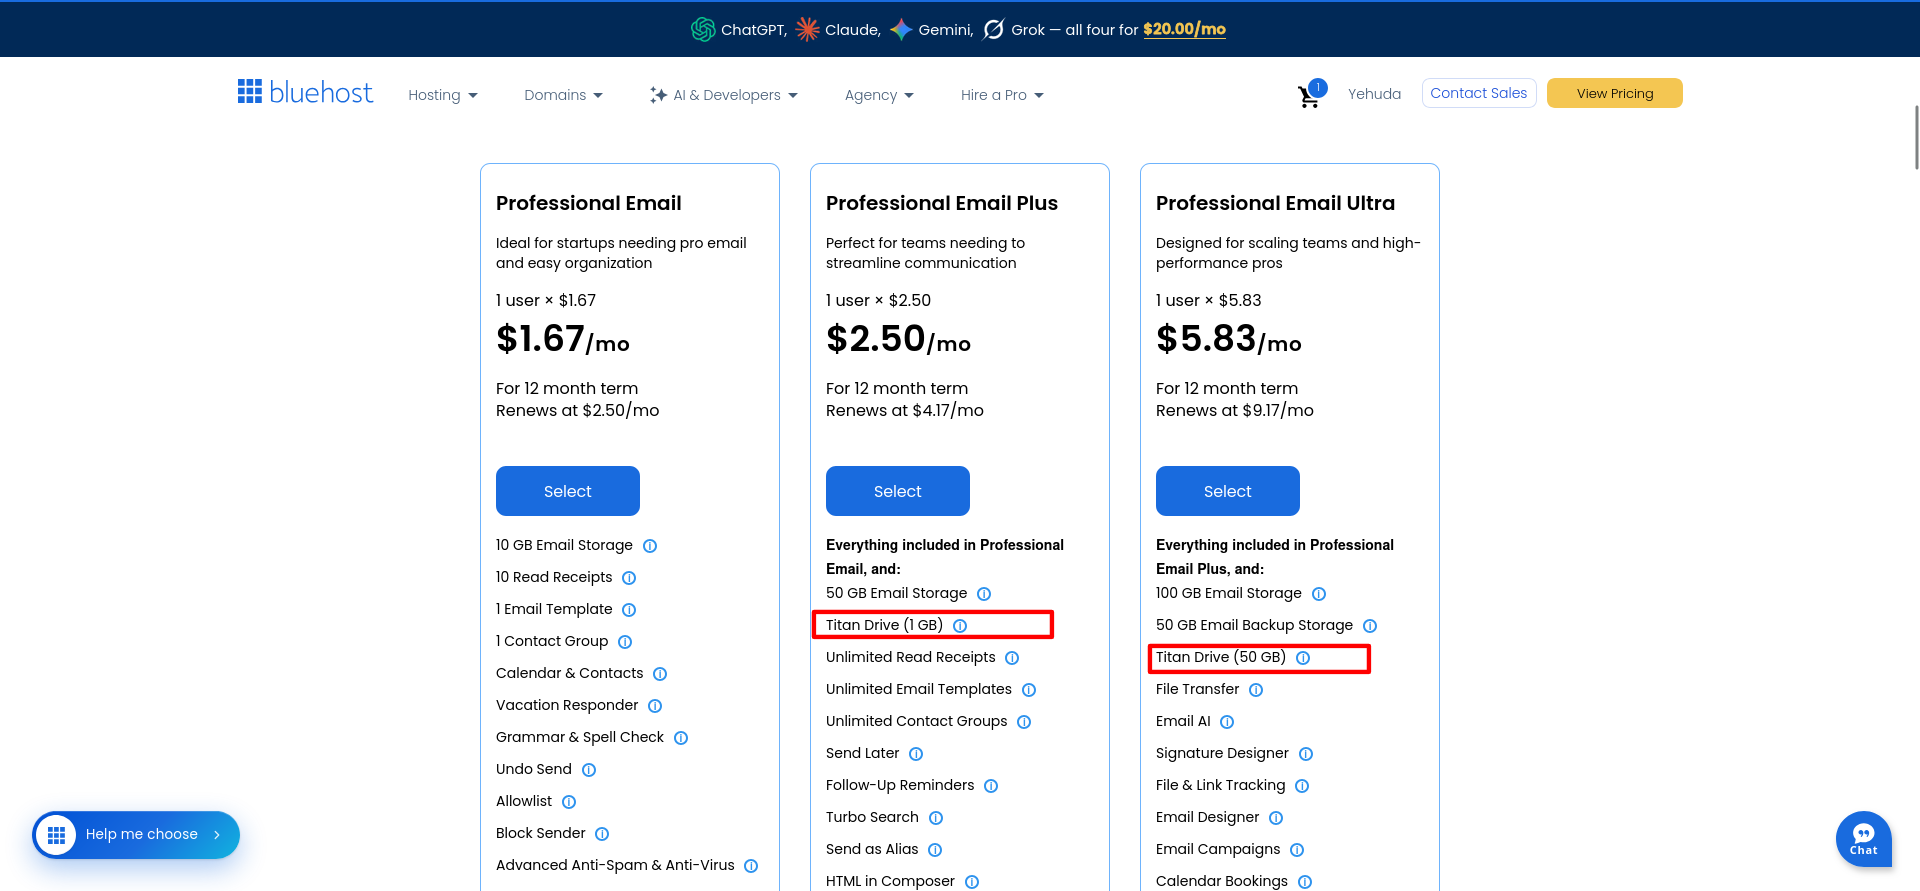Click info icon beside Send as Alias
1920x891 pixels.
click(x=935, y=850)
